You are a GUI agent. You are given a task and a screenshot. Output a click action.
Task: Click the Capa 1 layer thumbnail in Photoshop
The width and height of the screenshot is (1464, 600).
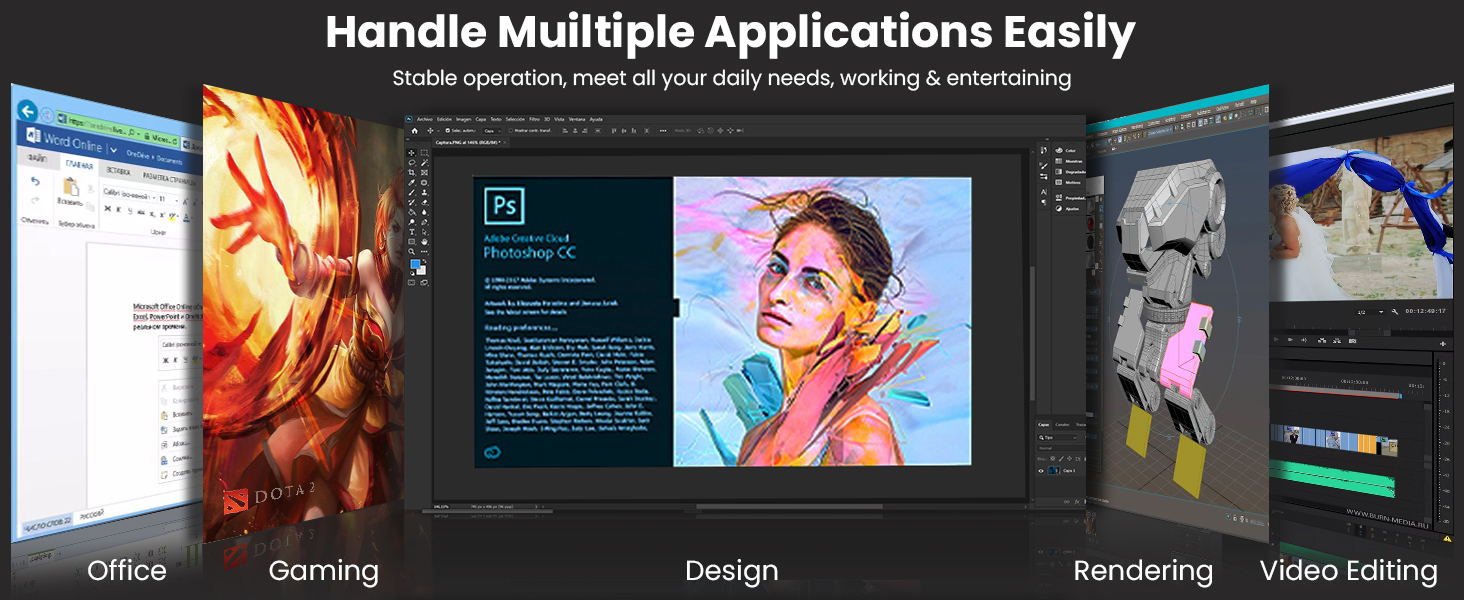pyautogui.click(x=1054, y=471)
